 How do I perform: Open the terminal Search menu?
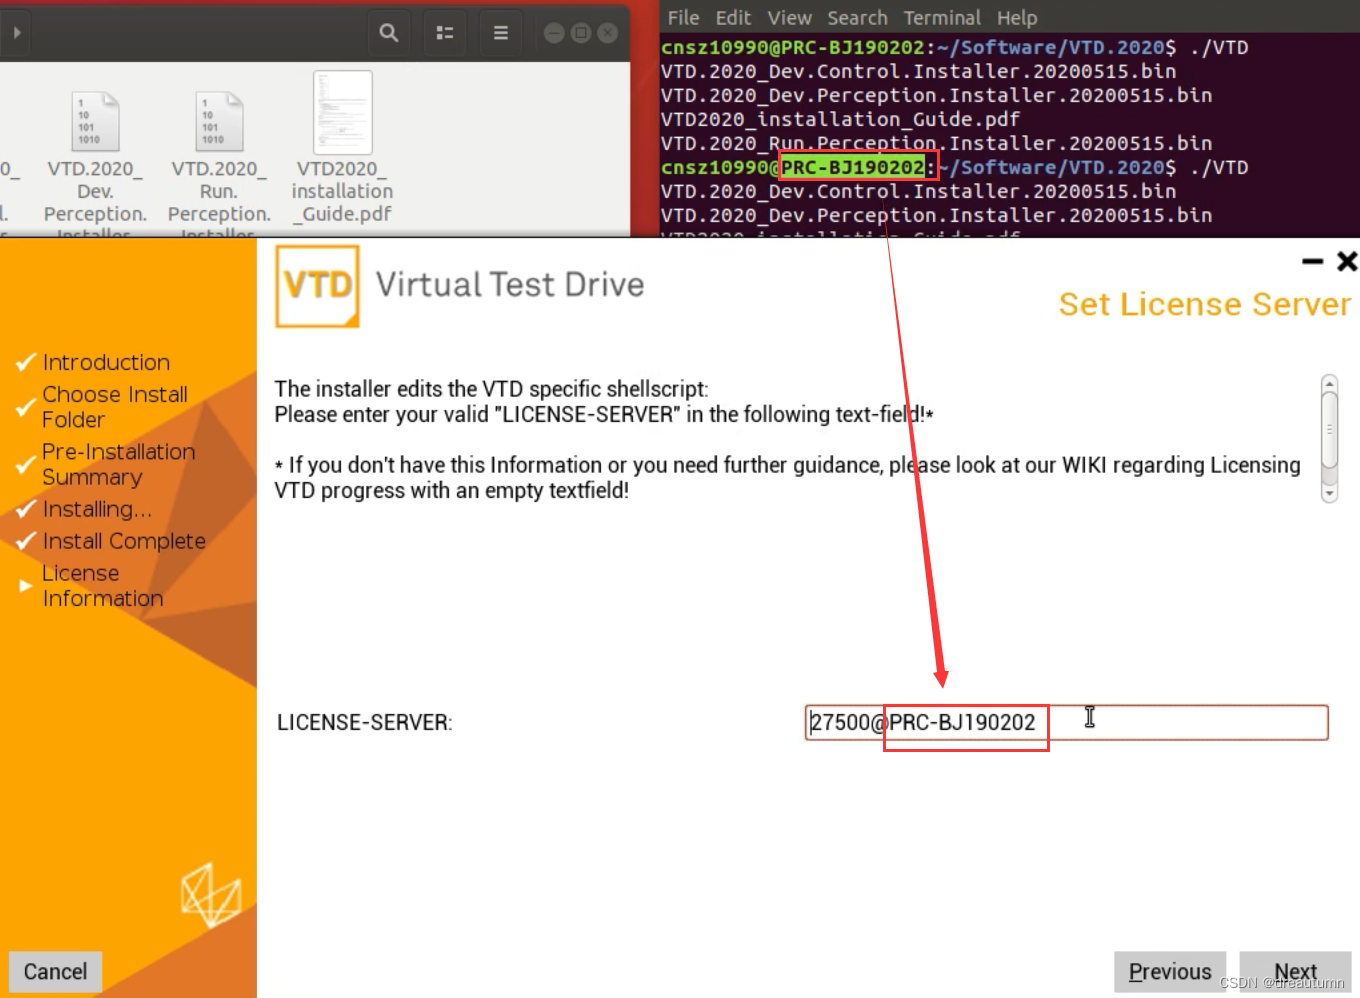click(857, 18)
